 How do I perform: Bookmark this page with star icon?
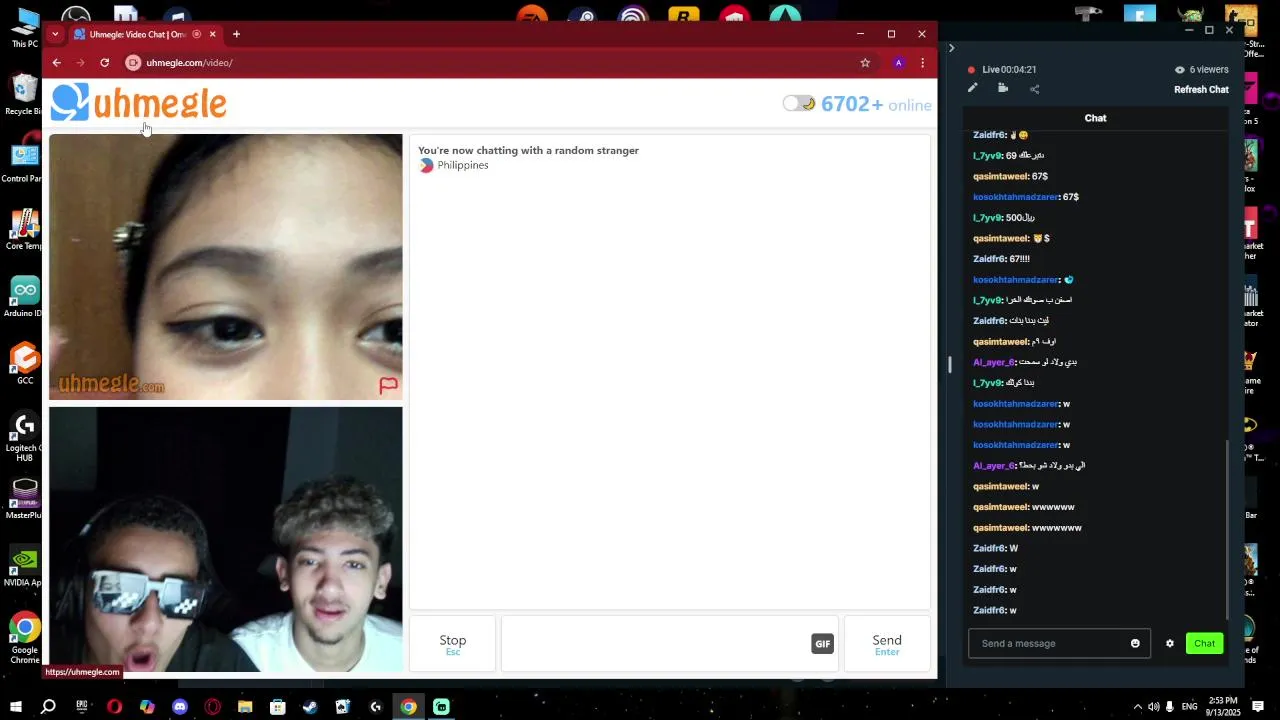point(865,62)
